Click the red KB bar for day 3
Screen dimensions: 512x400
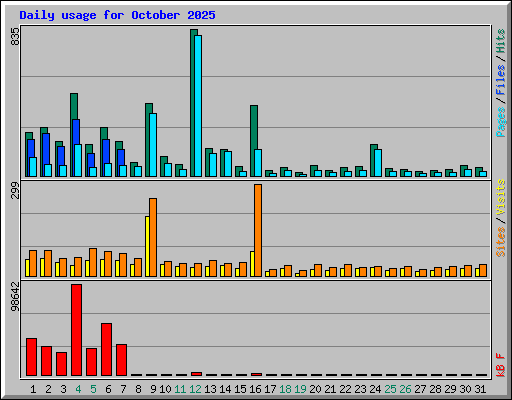coord(61,364)
